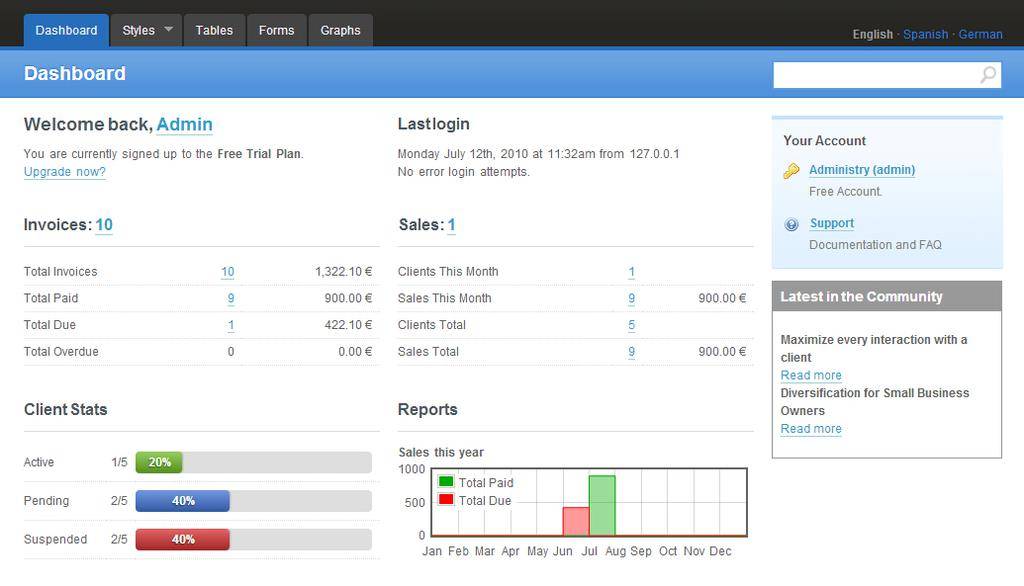
Task: Open the Administry (admin) account link
Action: (x=861, y=170)
